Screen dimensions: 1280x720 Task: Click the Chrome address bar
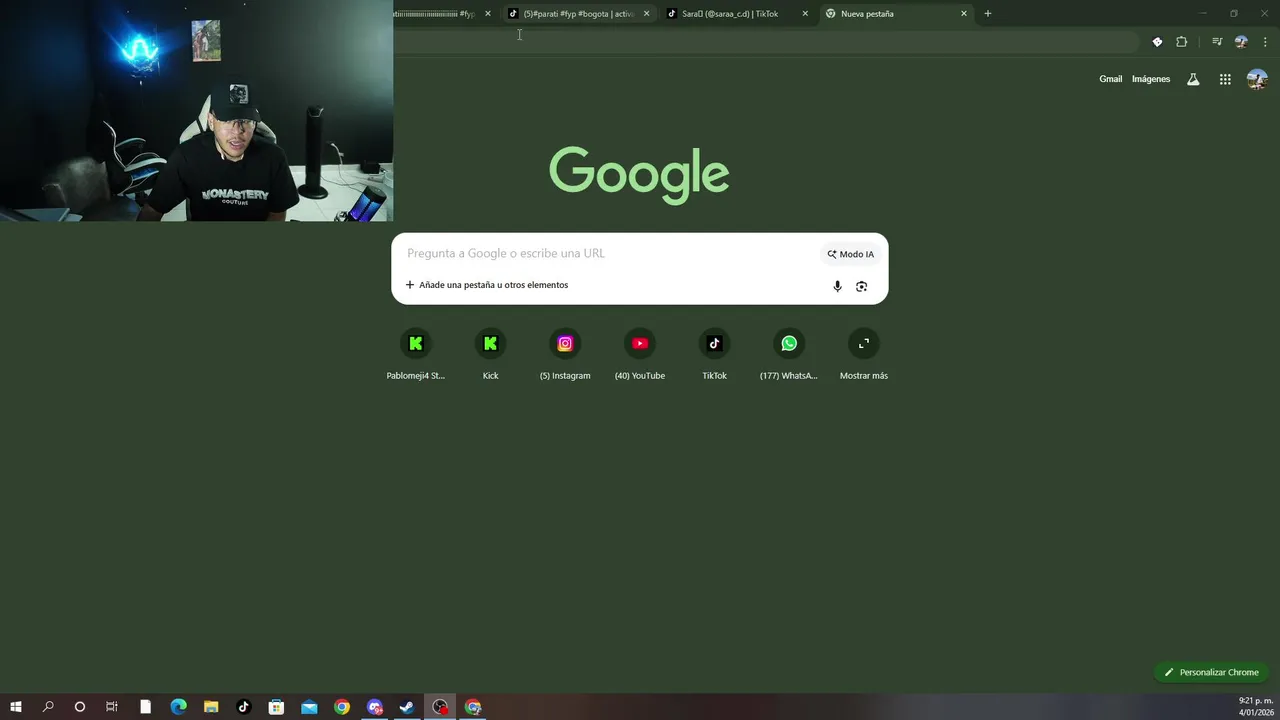765,42
